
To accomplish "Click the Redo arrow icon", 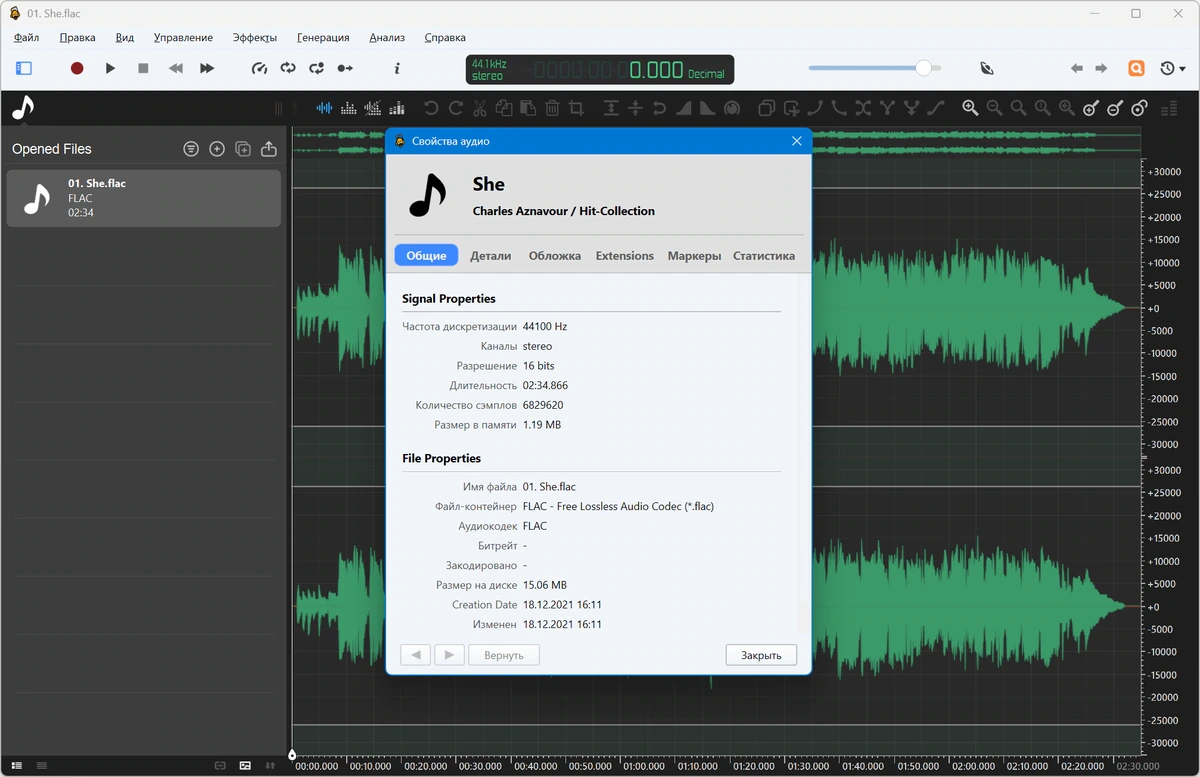I will [x=455, y=108].
